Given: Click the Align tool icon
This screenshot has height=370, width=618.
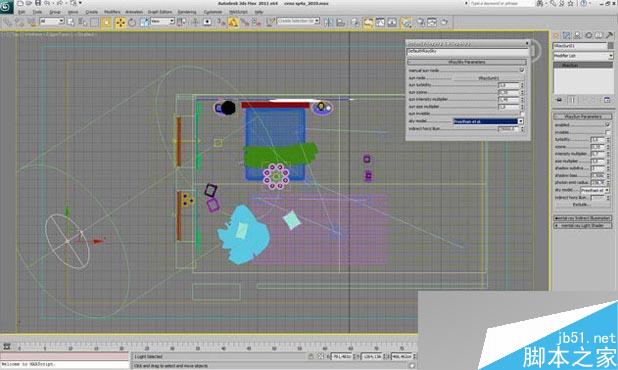Looking at the screenshot, I should 341,22.
